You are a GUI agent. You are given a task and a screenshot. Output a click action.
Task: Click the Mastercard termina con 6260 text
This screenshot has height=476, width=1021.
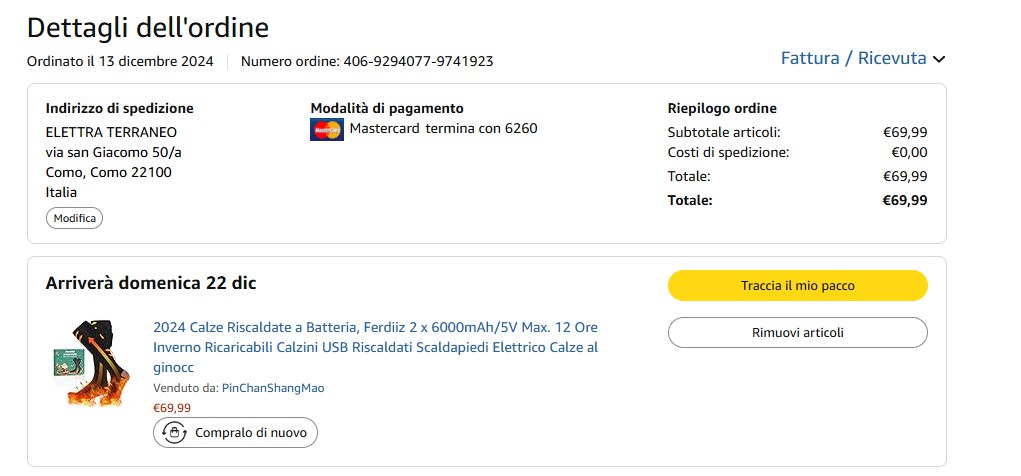[x=443, y=128]
